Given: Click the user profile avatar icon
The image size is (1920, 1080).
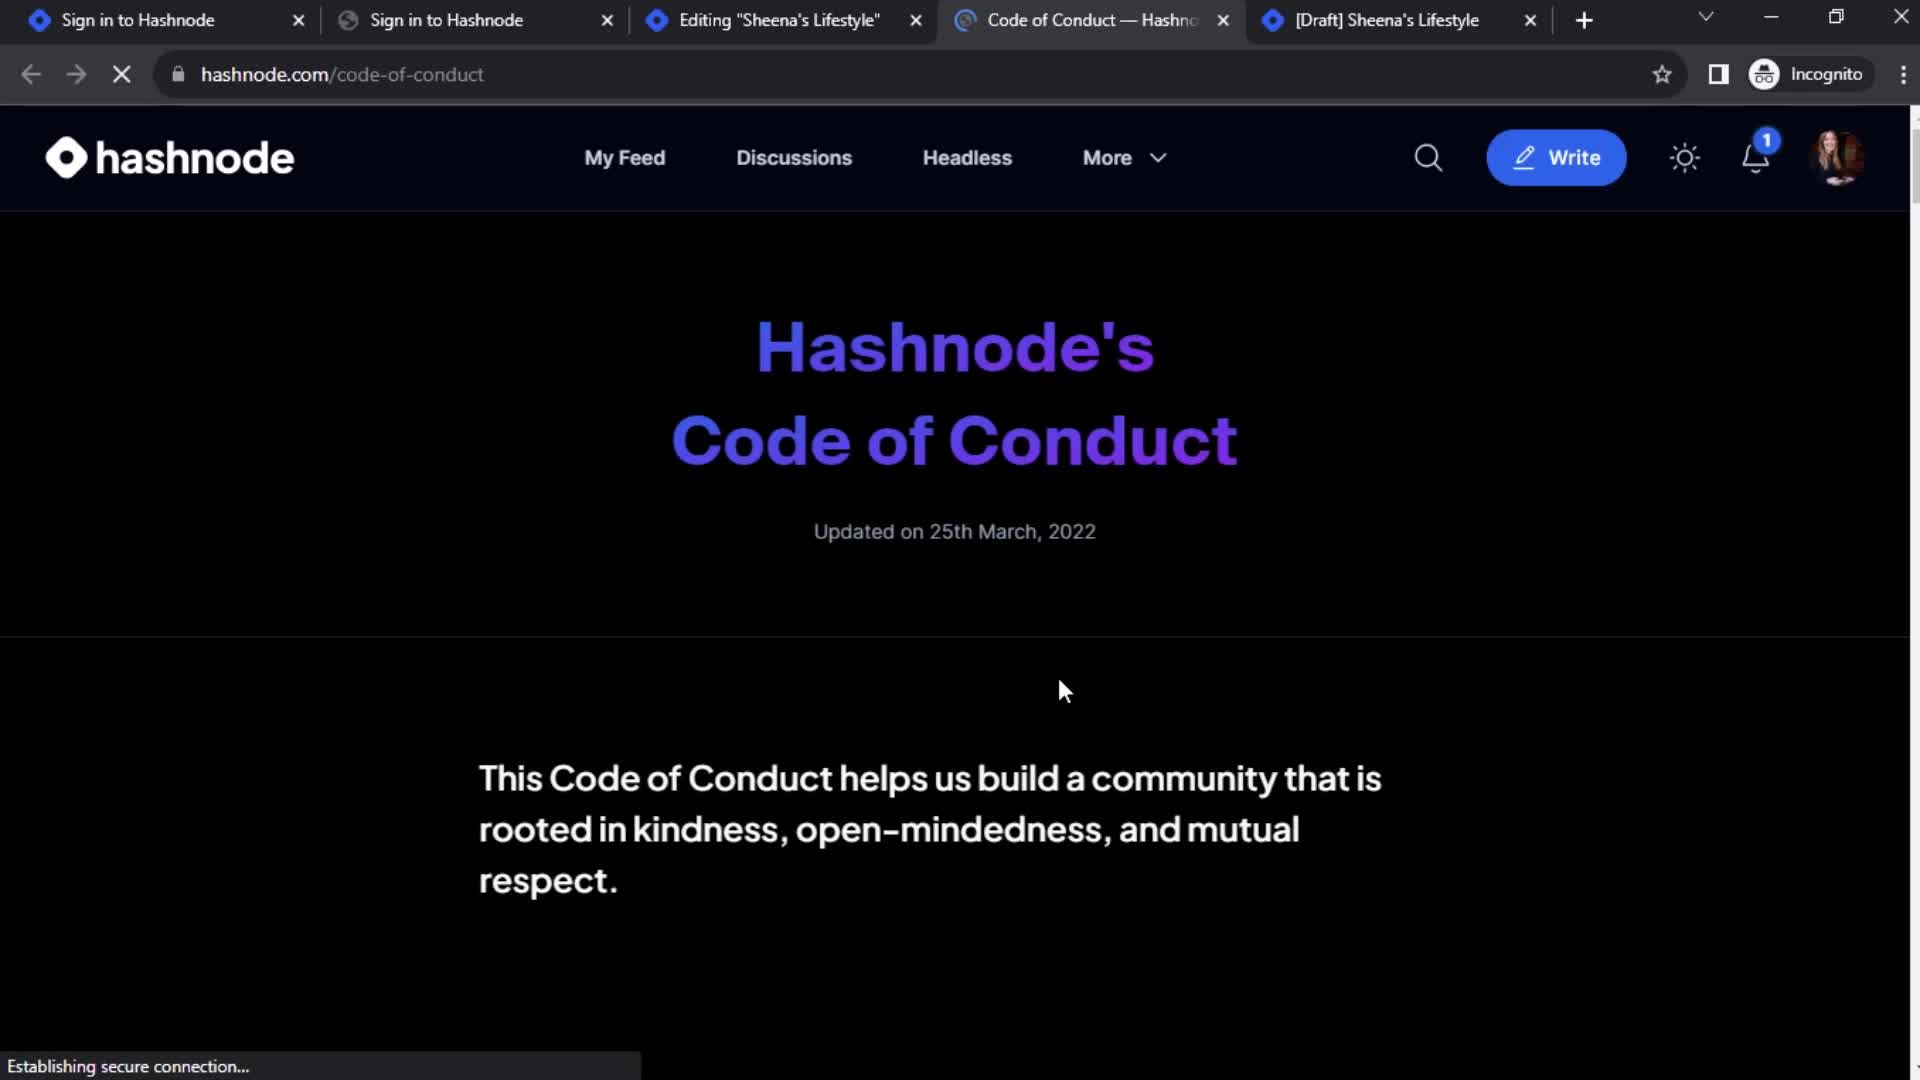Looking at the screenshot, I should pos(1837,157).
